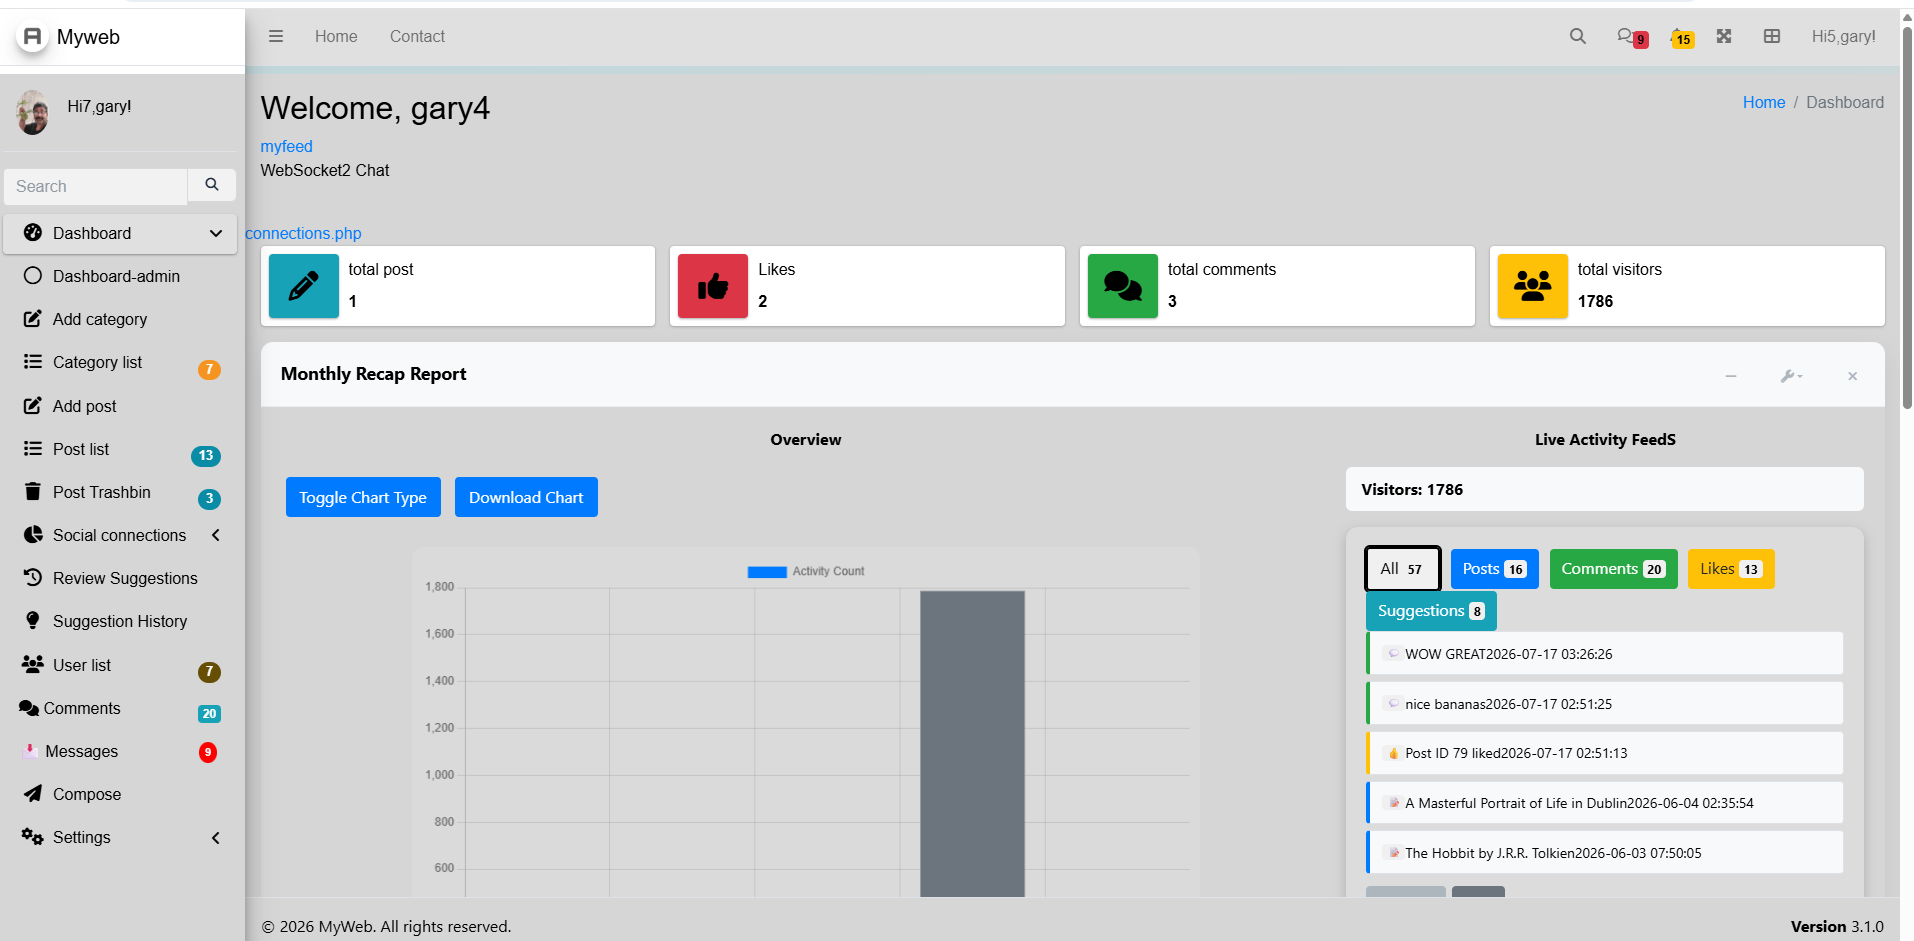Expand the Social connections submenu
Screen dimensions: 1914x941
tap(216, 535)
